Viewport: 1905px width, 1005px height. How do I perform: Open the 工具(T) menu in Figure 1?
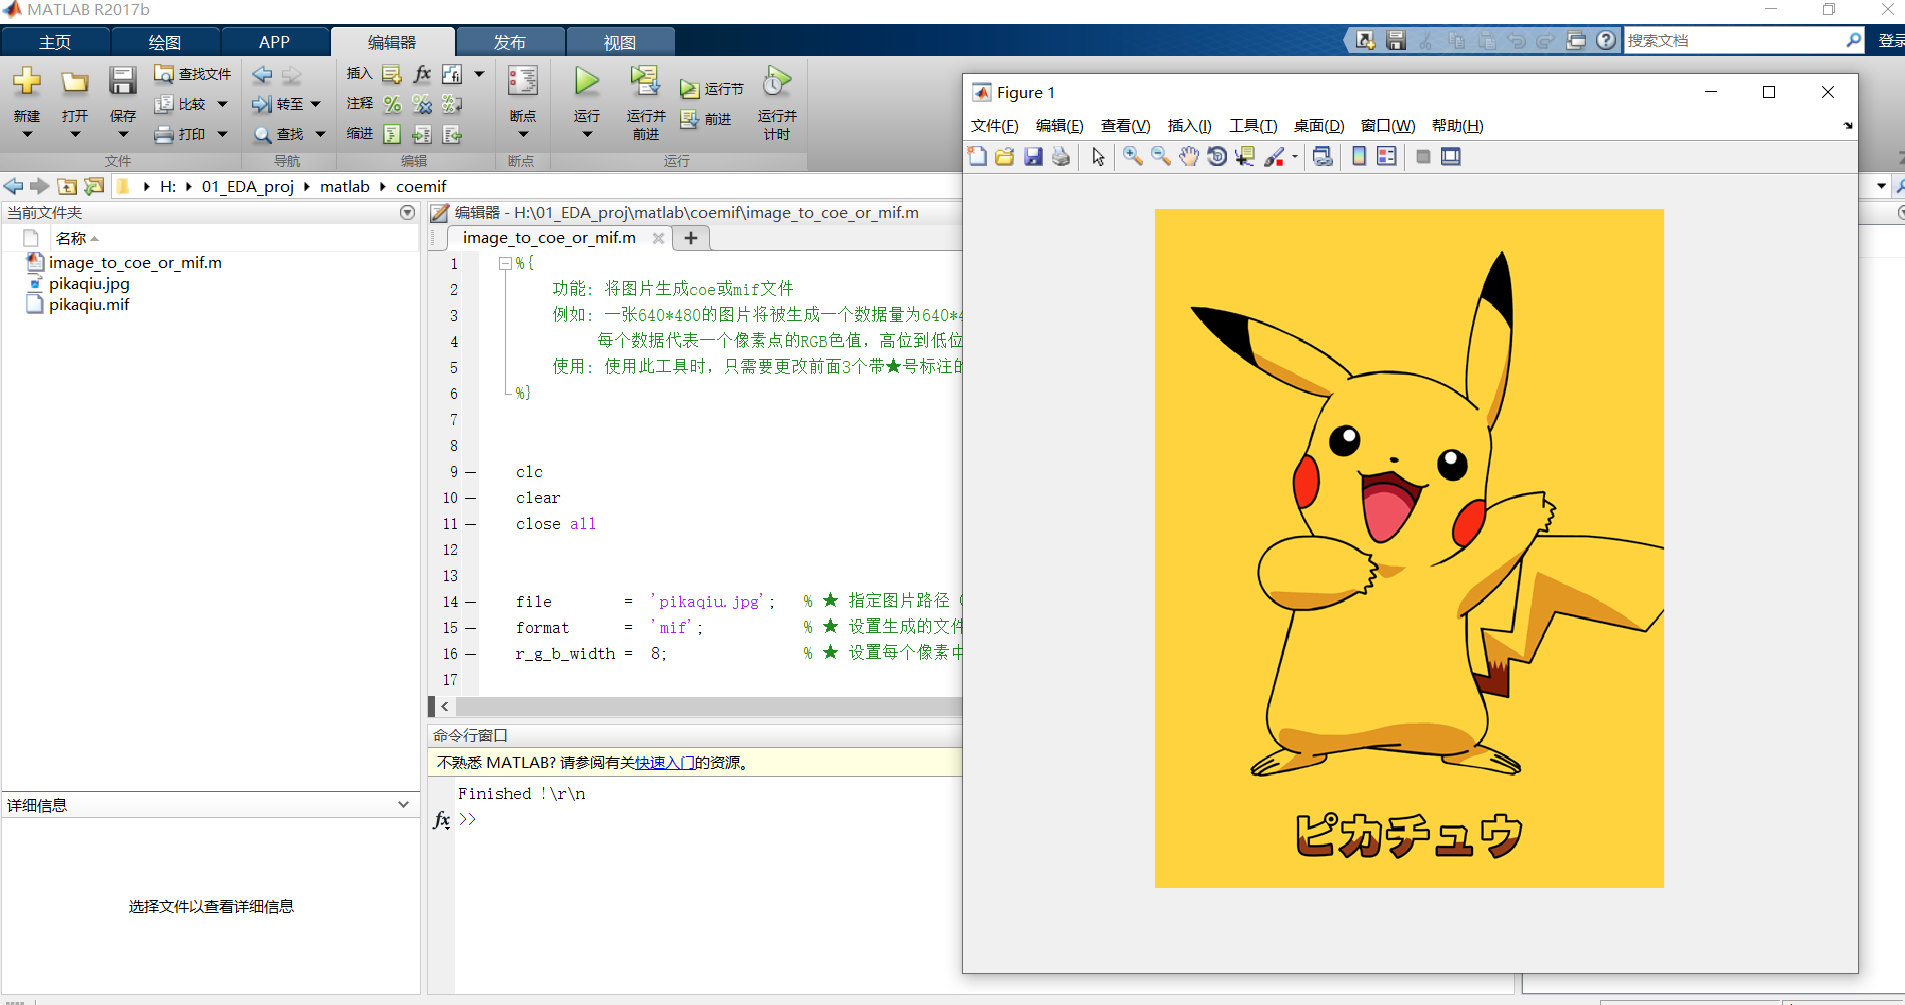pos(1253,126)
